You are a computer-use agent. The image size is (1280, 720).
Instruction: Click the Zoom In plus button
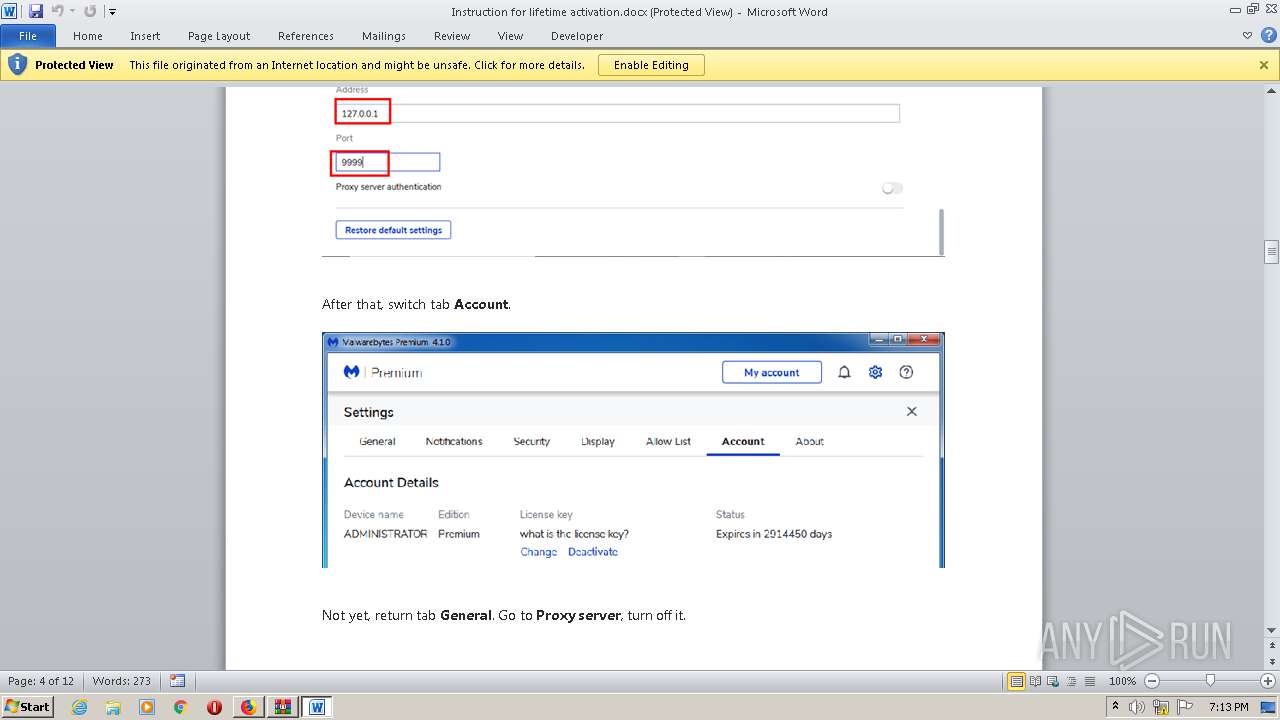click(x=1267, y=681)
